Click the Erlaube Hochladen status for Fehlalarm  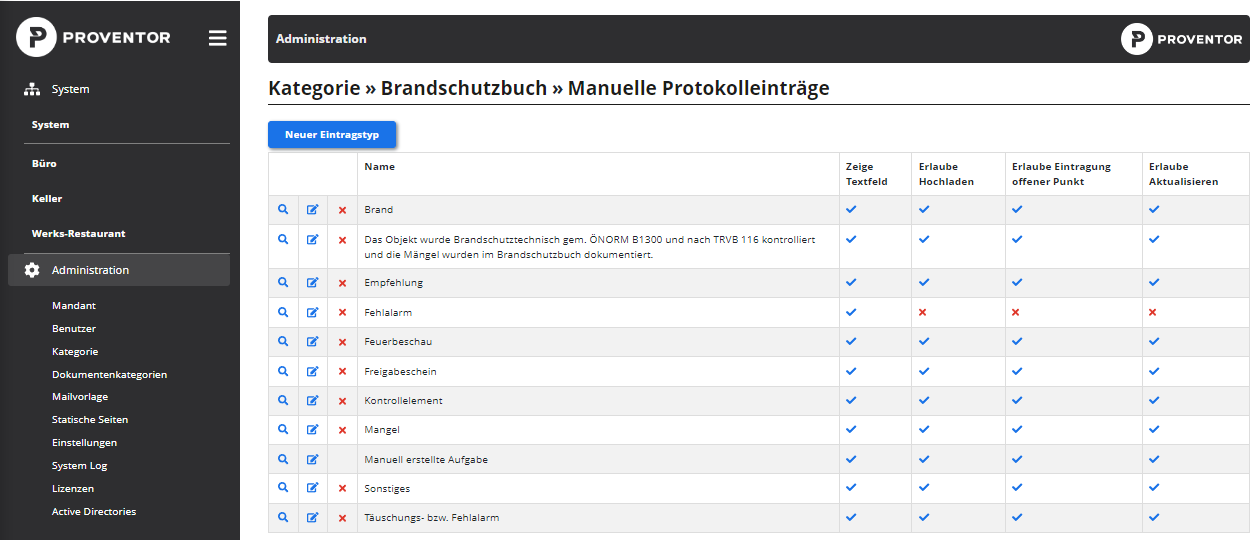[x=923, y=313]
